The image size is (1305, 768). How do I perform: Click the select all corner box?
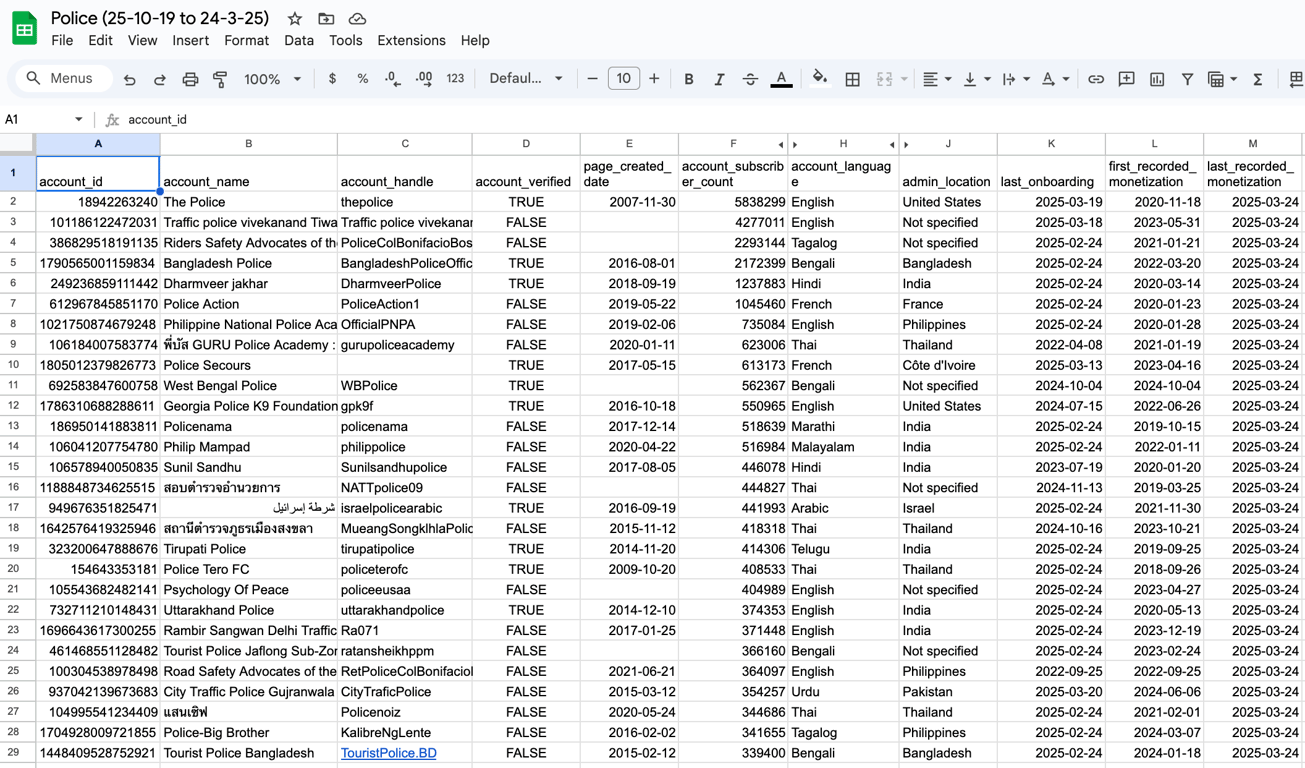(17, 144)
